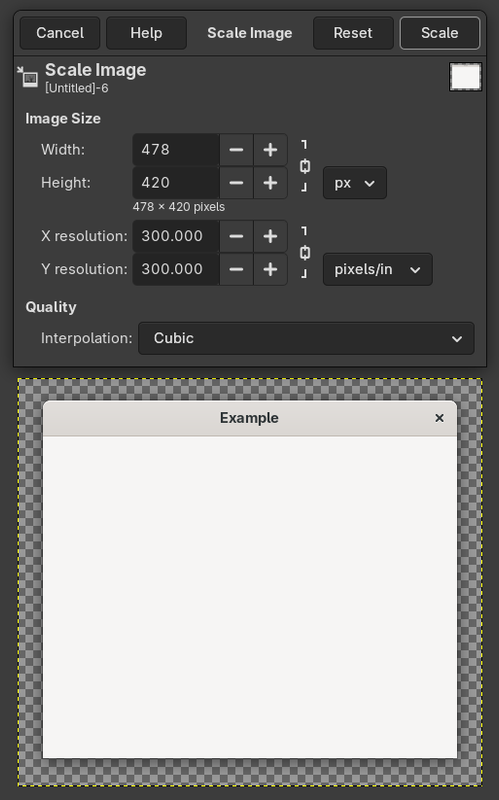Close the Example window
This screenshot has height=800, width=499.
[439, 418]
